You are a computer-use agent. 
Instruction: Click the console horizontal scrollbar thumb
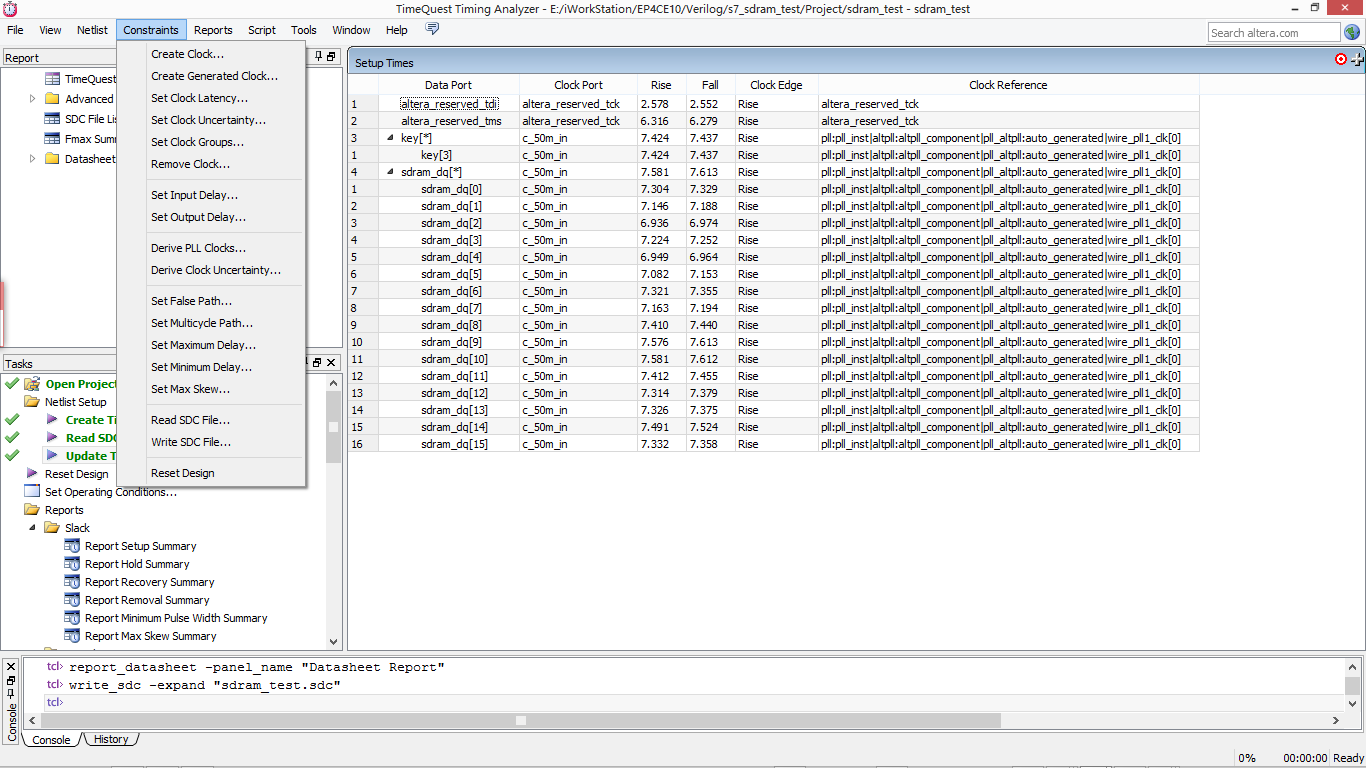521,720
